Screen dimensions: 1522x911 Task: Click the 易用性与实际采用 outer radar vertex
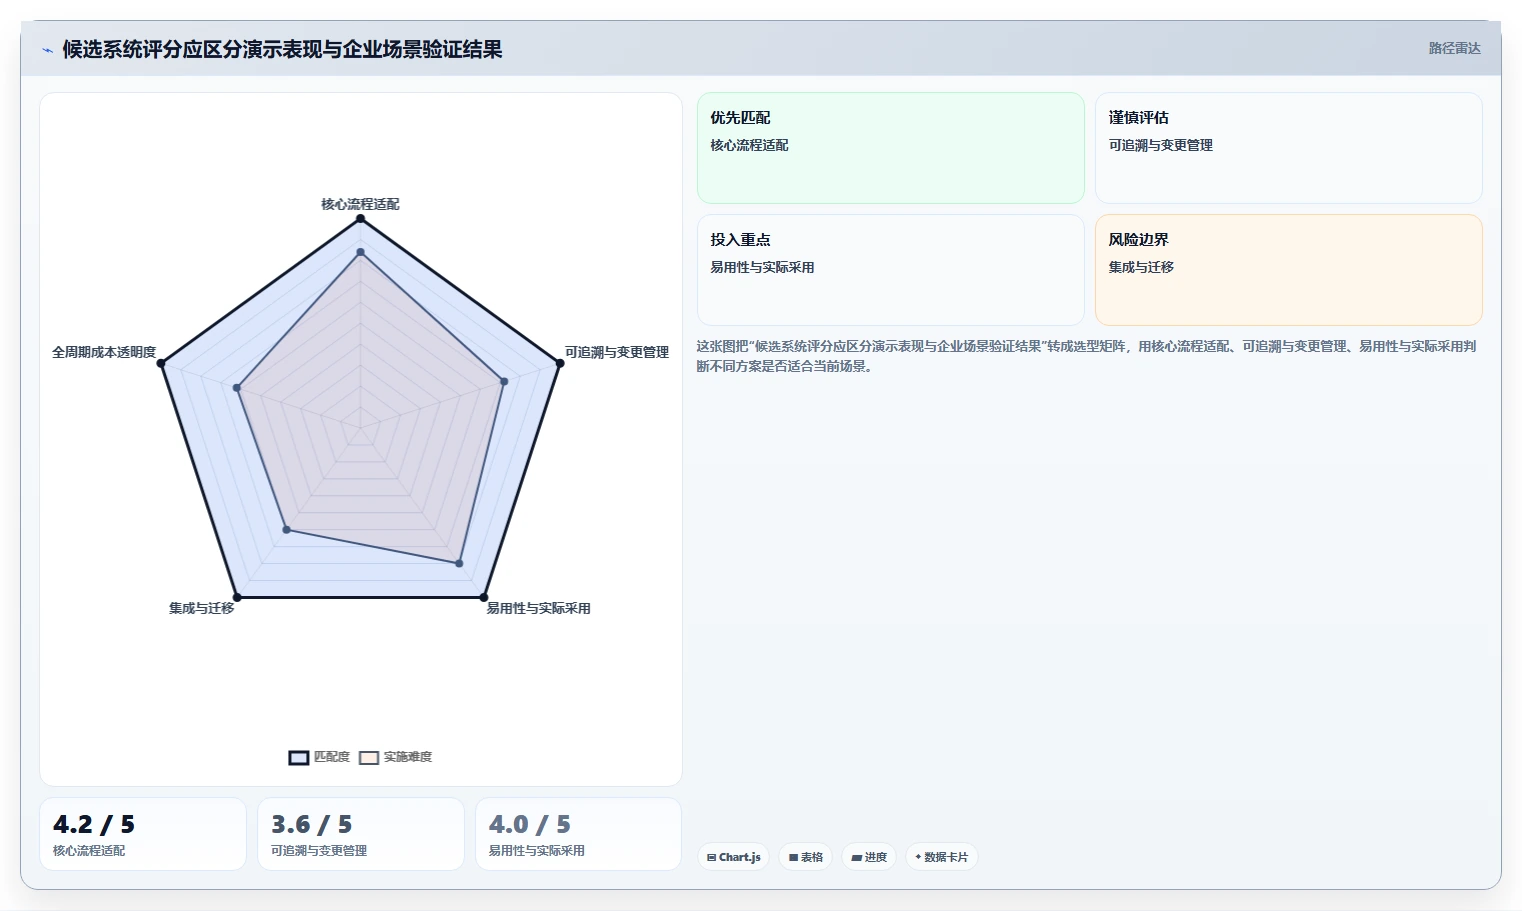[x=484, y=598]
